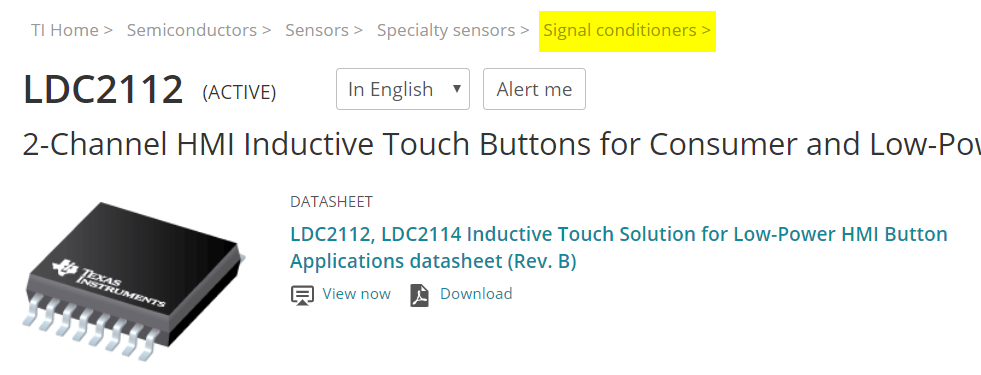981x375 pixels.
Task: Click the DATASHEET section label
Action: click(331, 202)
